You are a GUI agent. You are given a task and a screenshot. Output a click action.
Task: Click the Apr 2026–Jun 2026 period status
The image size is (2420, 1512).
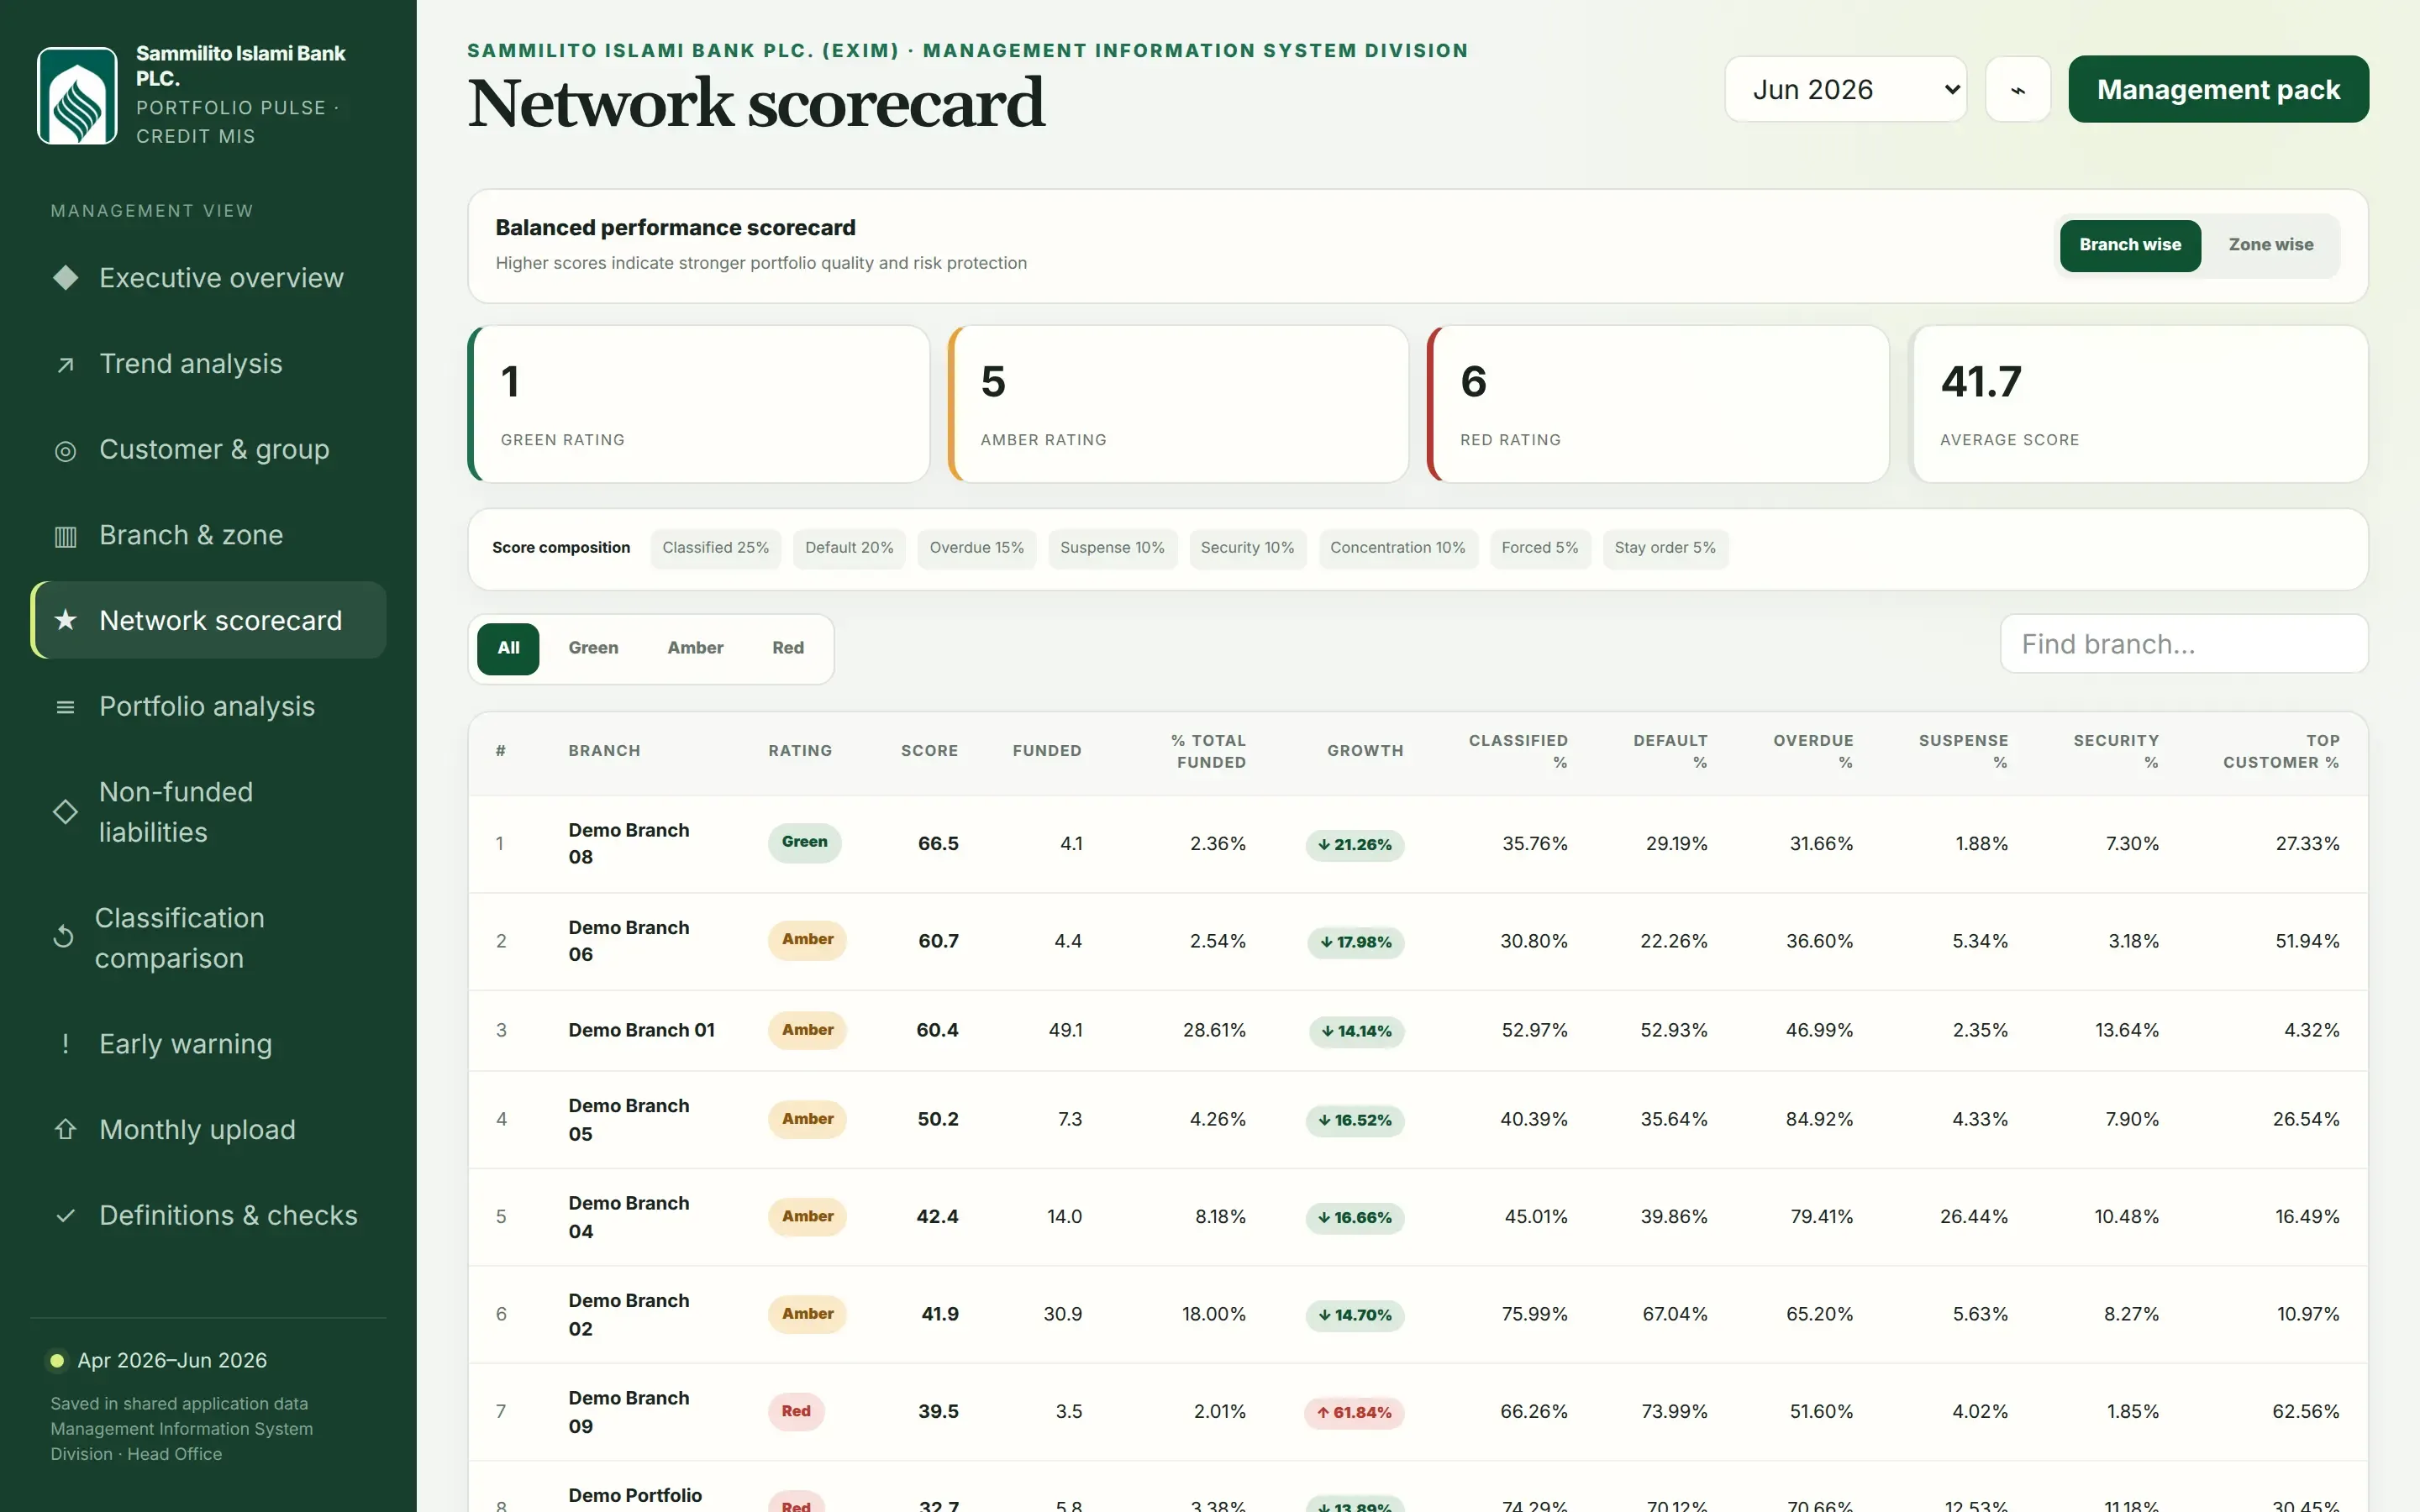(x=158, y=1361)
